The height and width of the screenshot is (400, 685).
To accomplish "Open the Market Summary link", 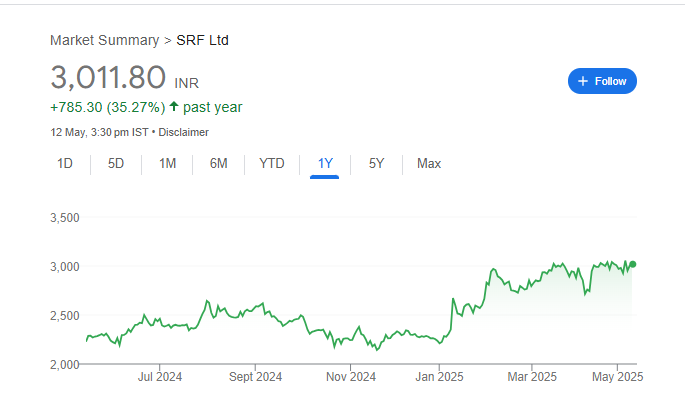I will pyautogui.click(x=104, y=40).
